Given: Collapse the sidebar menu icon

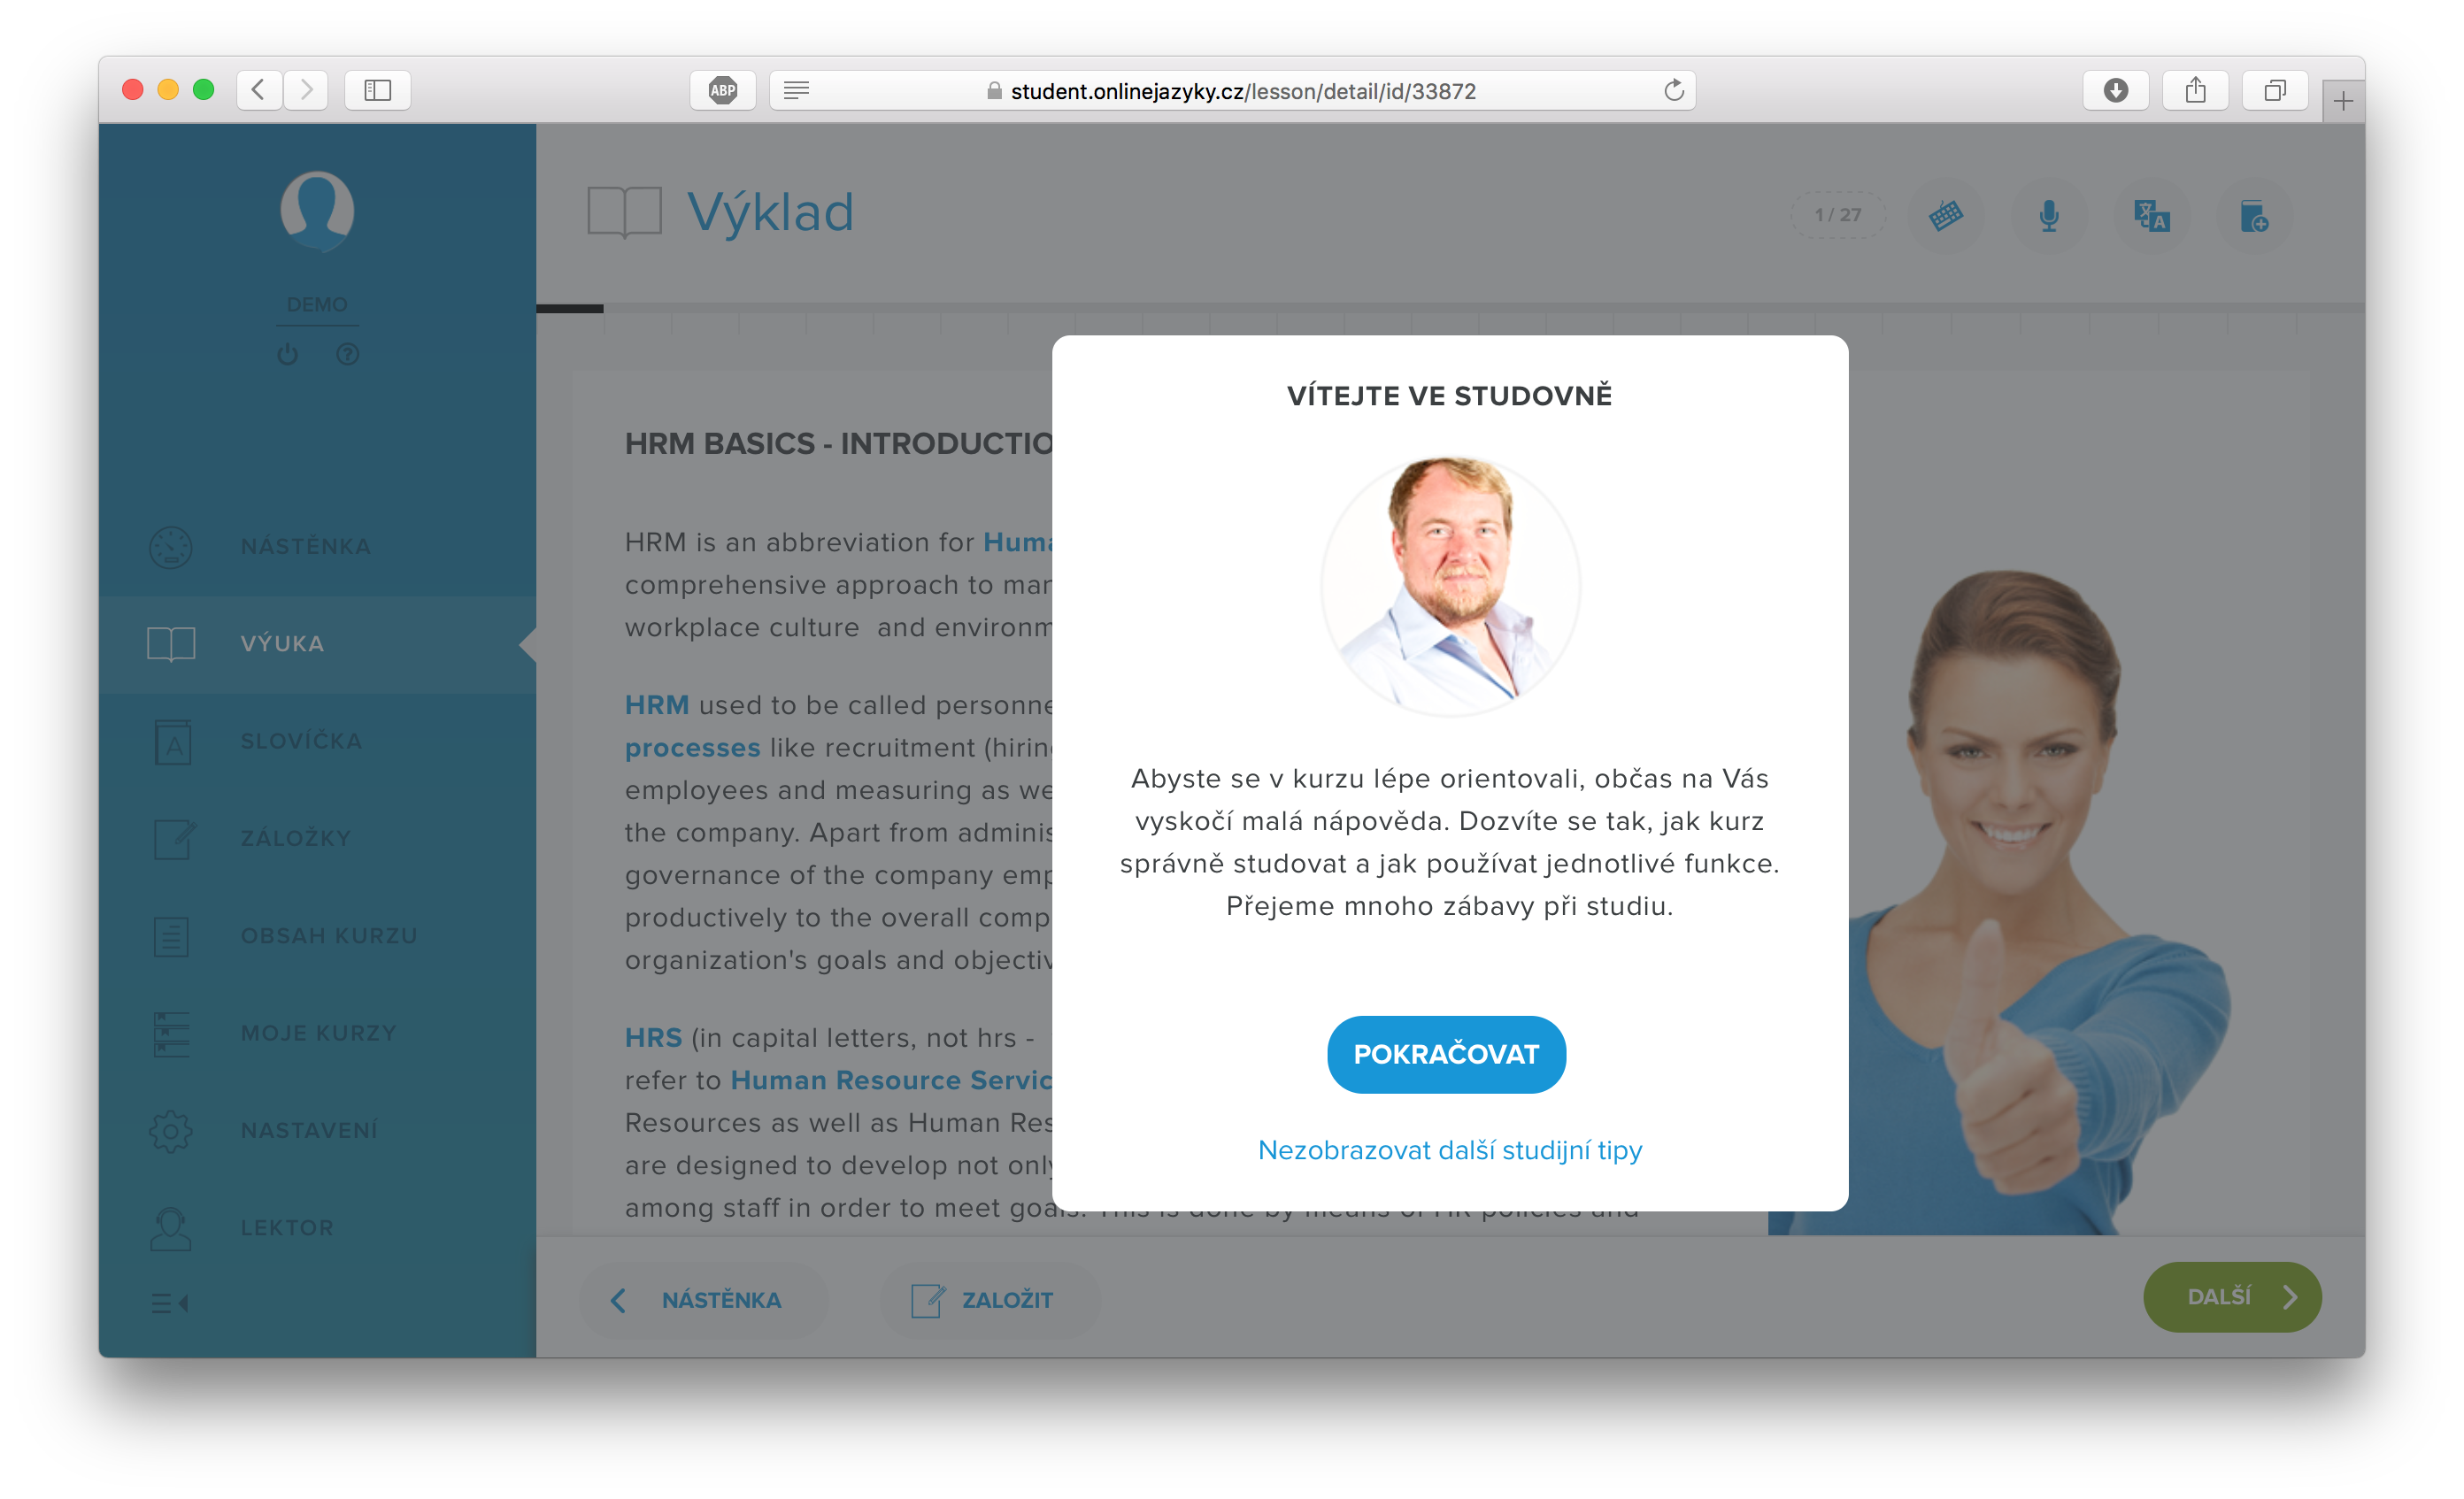Looking at the screenshot, I should coord(170,1303).
